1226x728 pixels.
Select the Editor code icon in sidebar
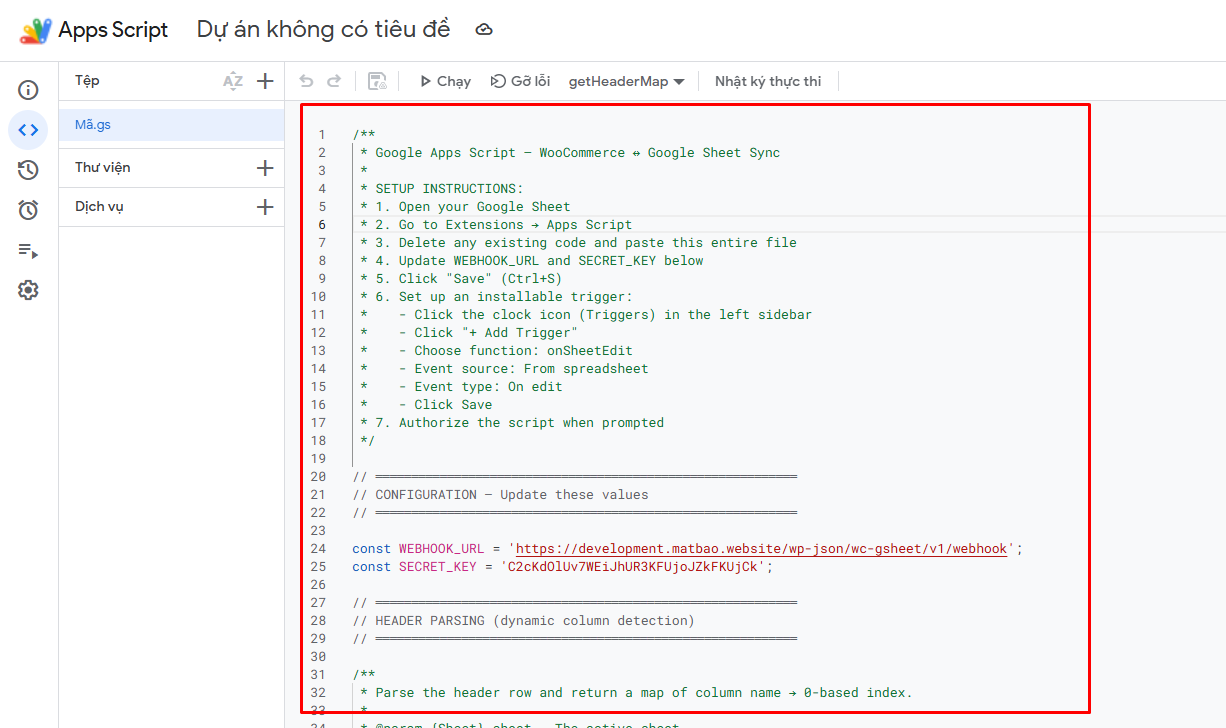(28, 130)
